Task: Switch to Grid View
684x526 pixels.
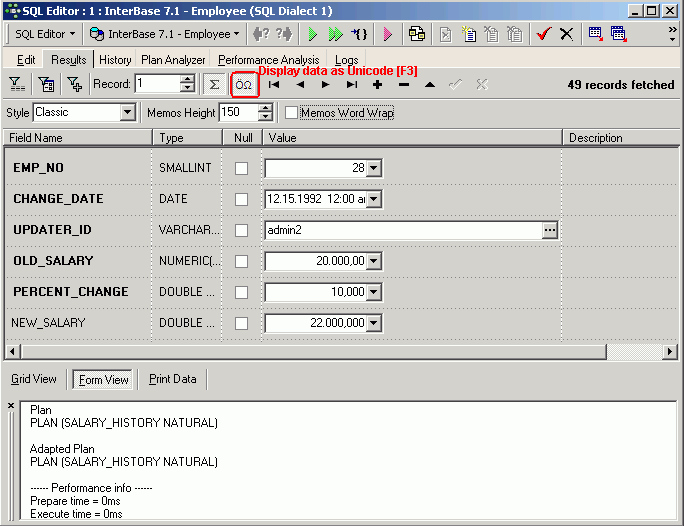Action: pyautogui.click(x=34, y=379)
